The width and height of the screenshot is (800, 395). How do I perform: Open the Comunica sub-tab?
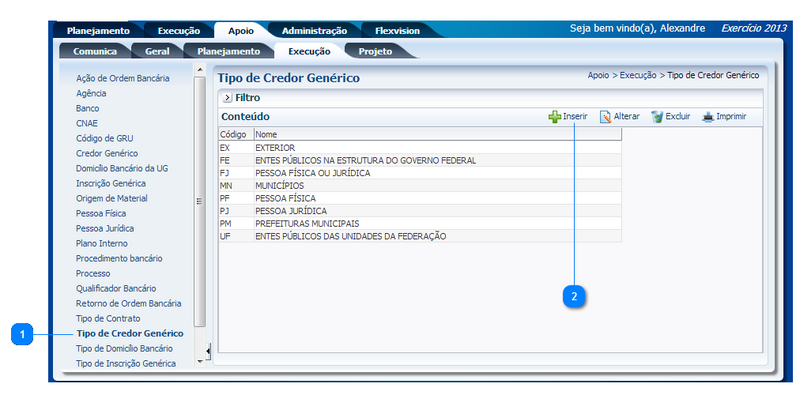95,52
